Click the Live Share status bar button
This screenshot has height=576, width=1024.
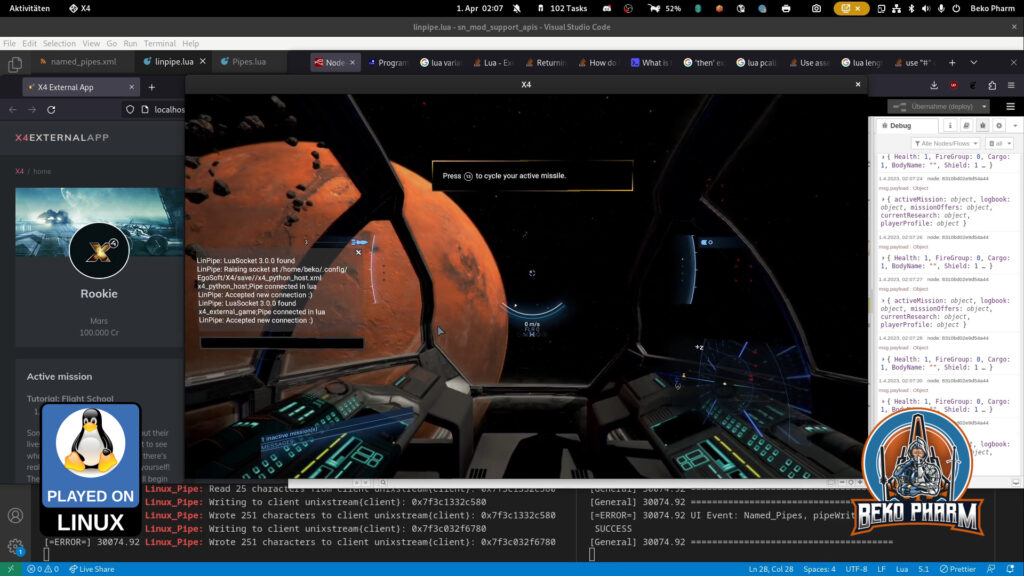[91, 569]
